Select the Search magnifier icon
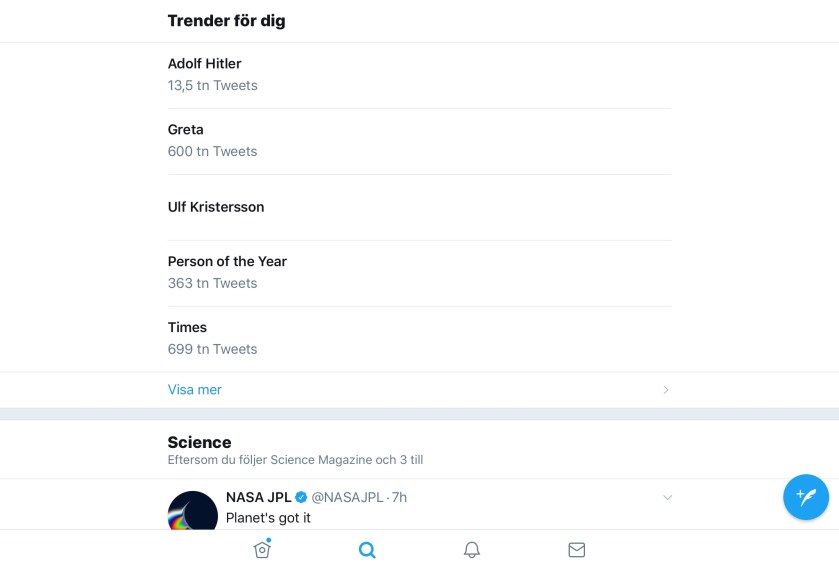 (367, 549)
